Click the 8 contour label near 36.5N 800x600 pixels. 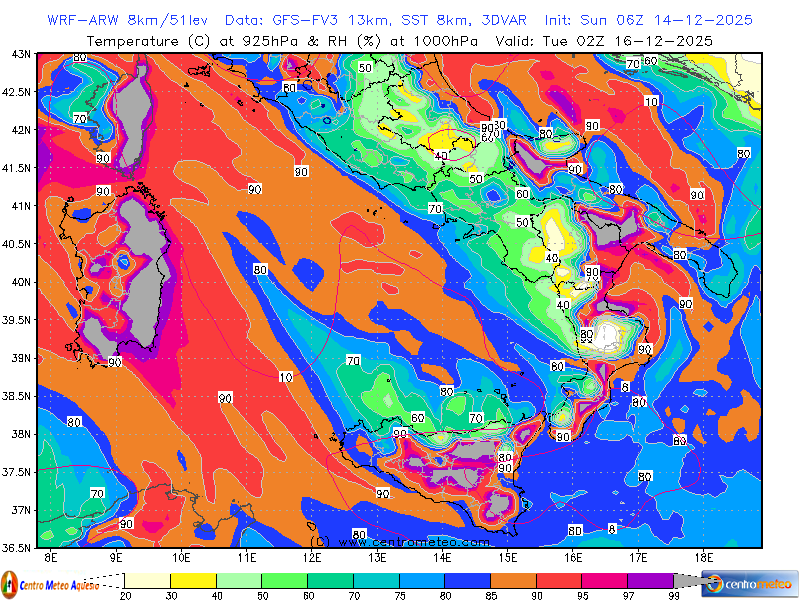coord(612,527)
